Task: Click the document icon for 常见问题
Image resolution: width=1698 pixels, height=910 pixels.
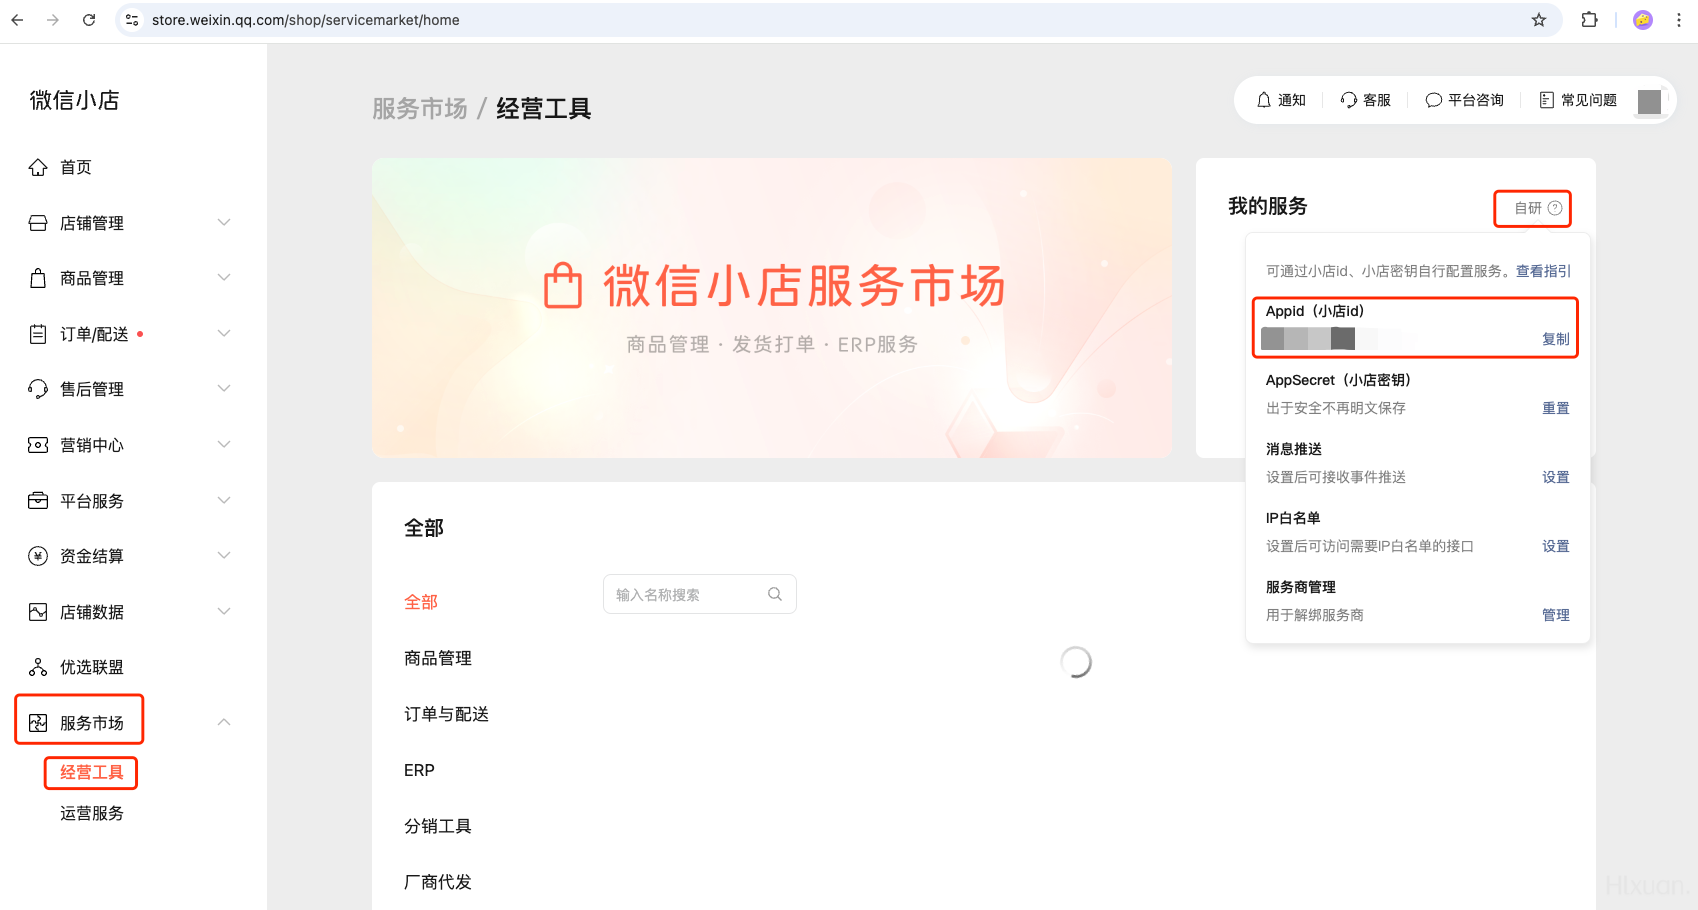Action: [1547, 100]
